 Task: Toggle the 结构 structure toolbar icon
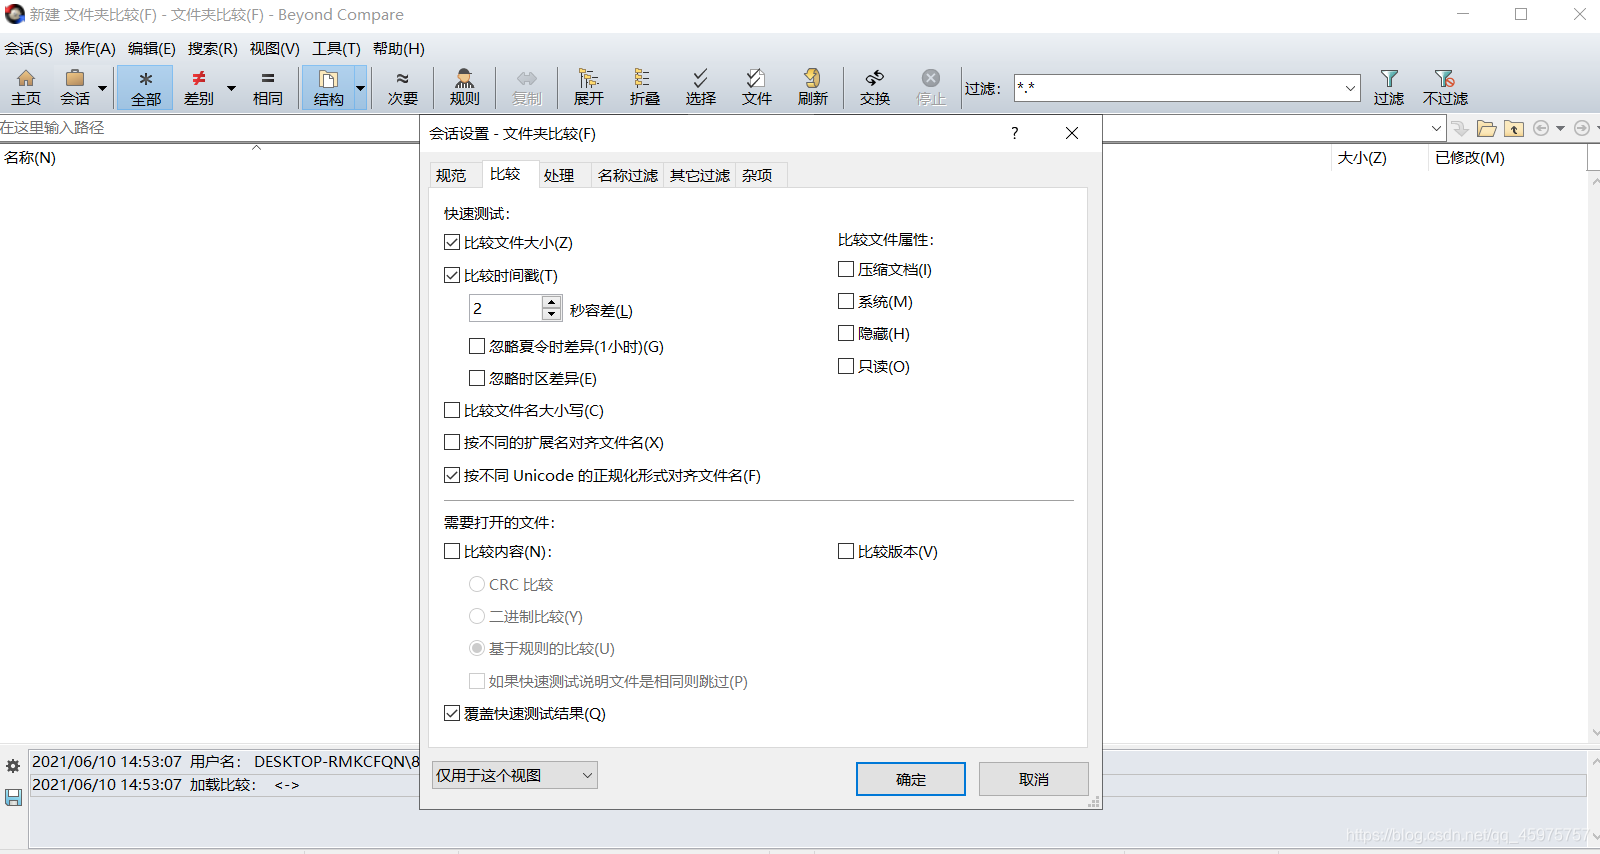coord(328,88)
